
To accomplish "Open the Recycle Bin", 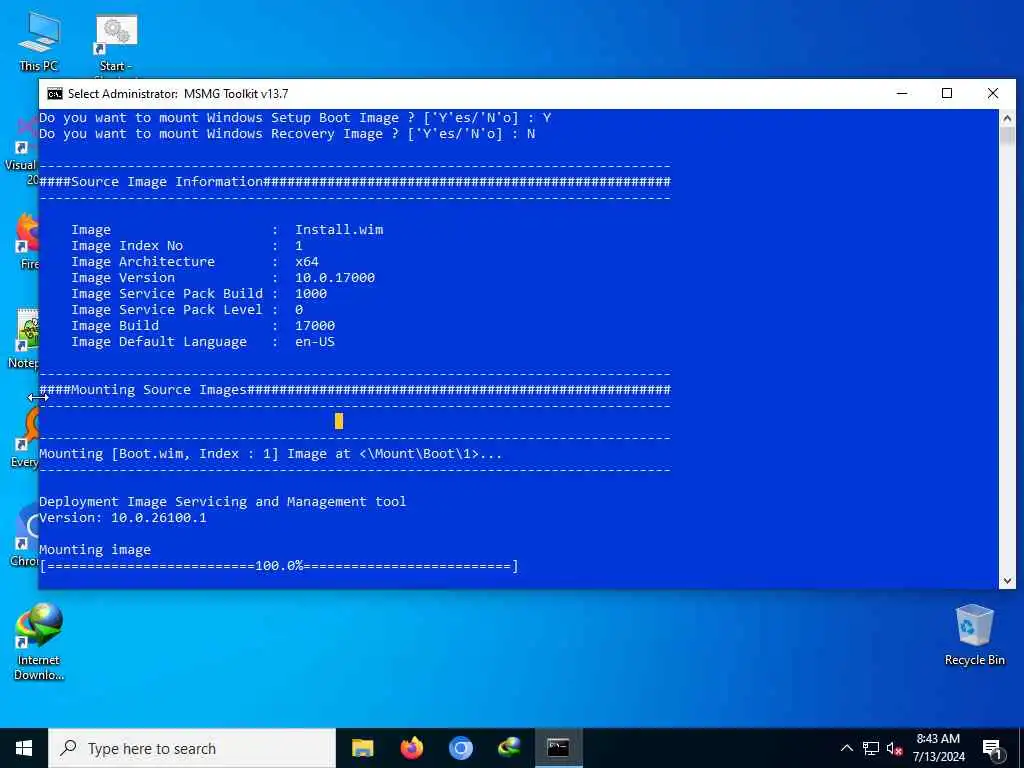I will [x=974, y=633].
